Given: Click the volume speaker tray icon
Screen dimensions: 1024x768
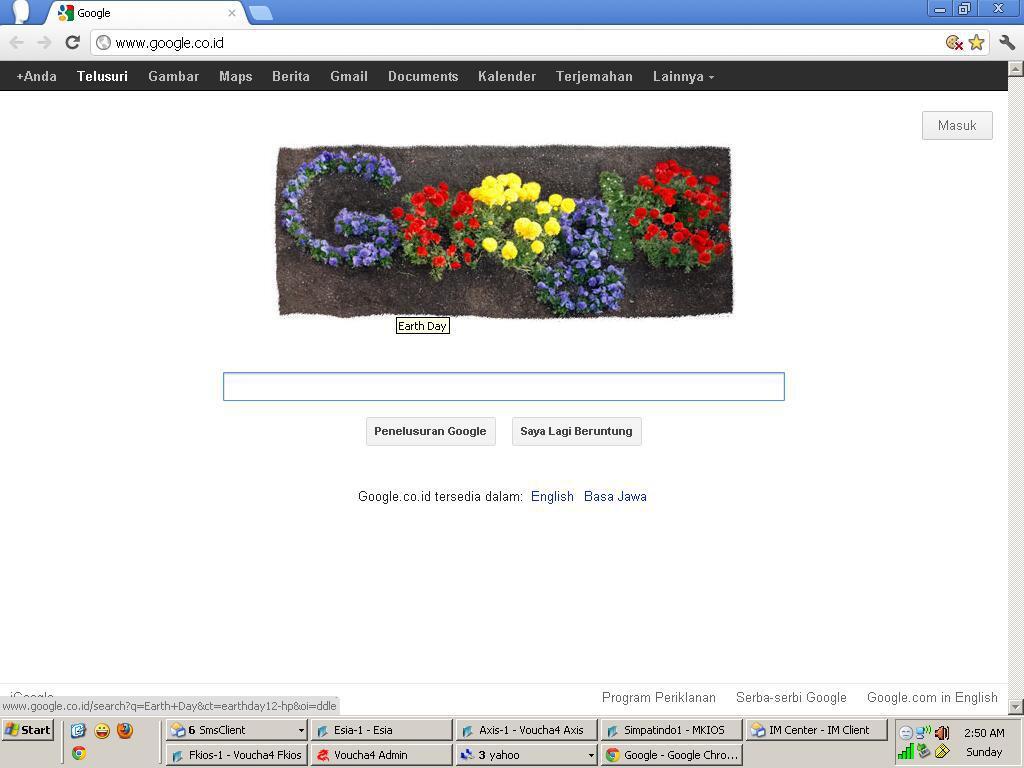Looking at the screenshot, I should [x=942, y=732].
